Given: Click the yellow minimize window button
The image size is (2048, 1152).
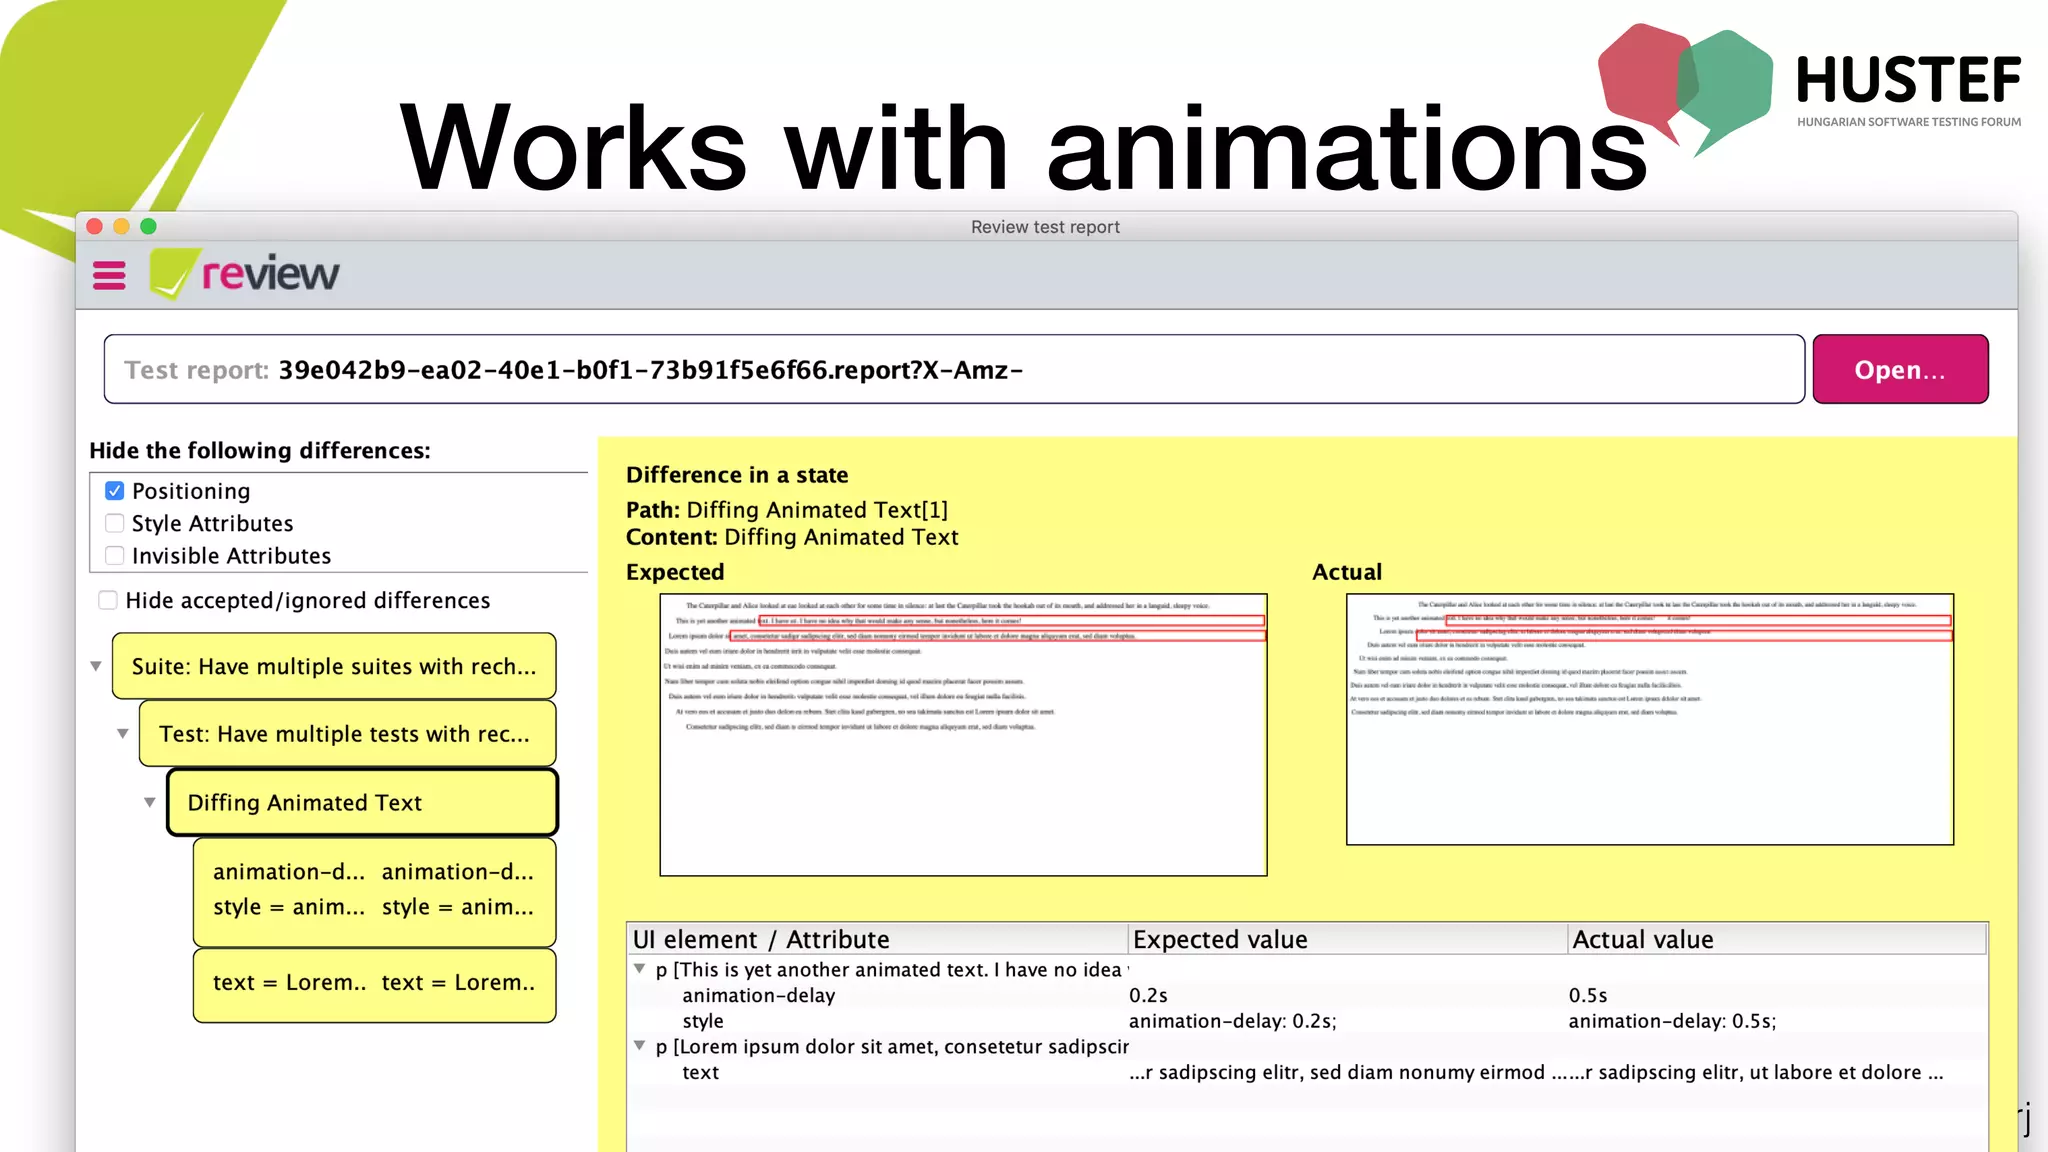Looking at the screenshot, I should click(121, 226).
